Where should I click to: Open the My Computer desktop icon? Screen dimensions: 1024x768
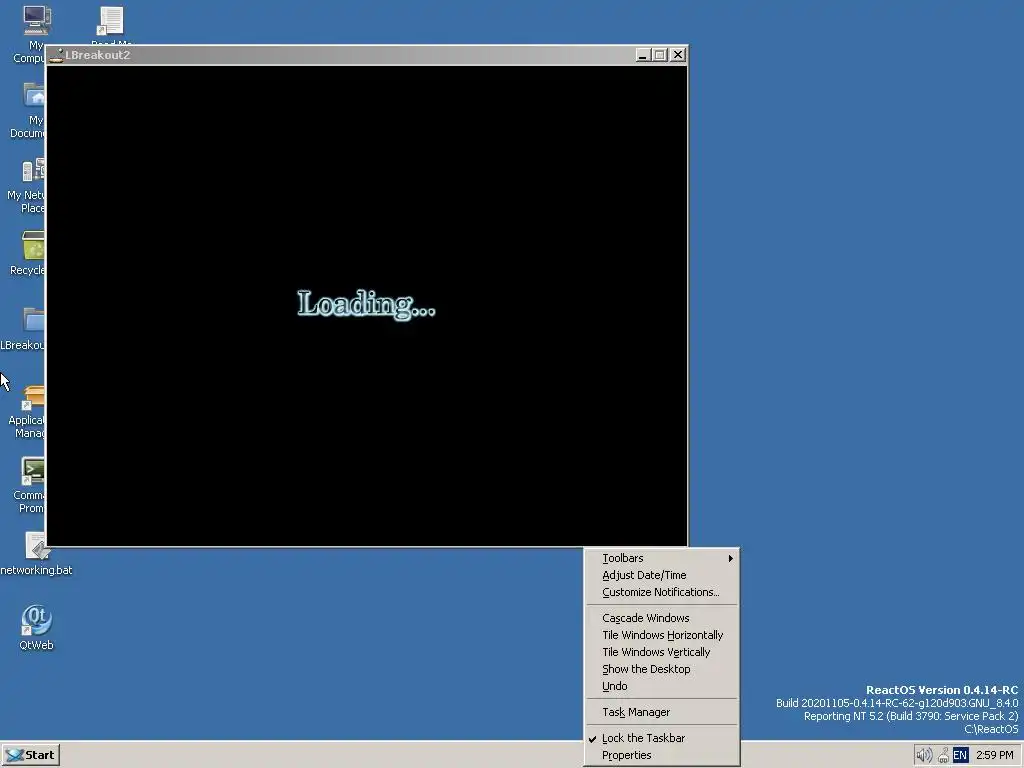[x=36, y=20]
